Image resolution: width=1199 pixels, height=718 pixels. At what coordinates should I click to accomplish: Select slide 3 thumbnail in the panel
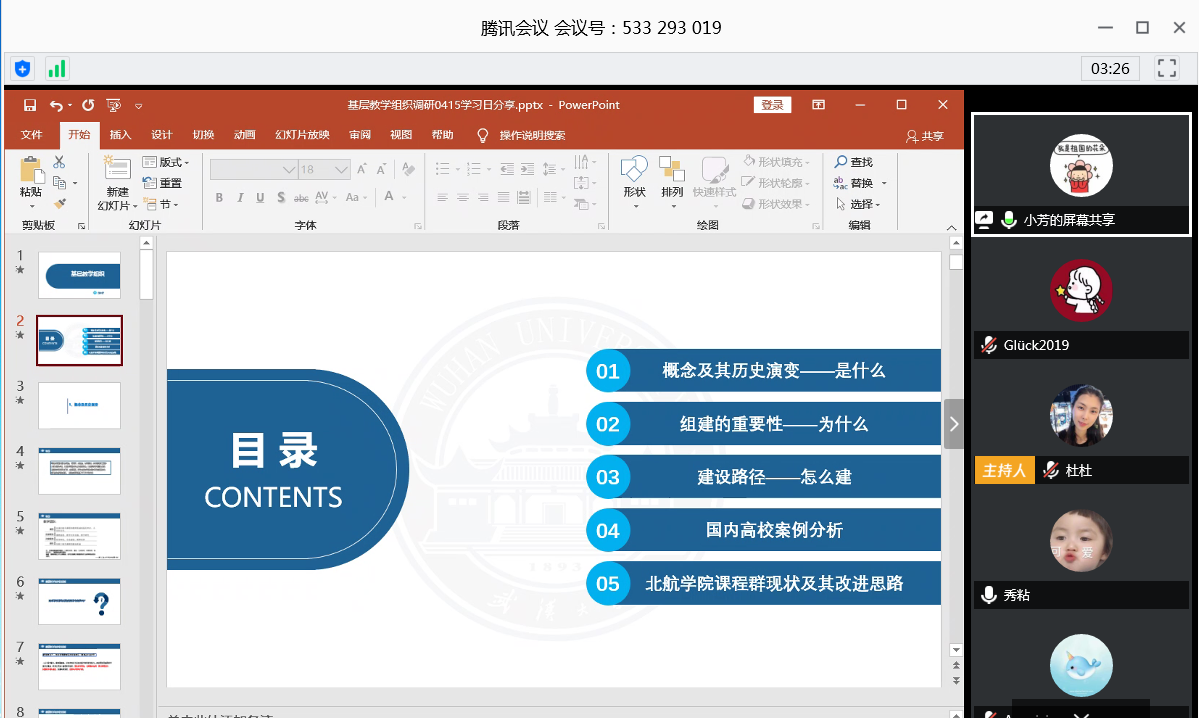(x=79, y=406)
